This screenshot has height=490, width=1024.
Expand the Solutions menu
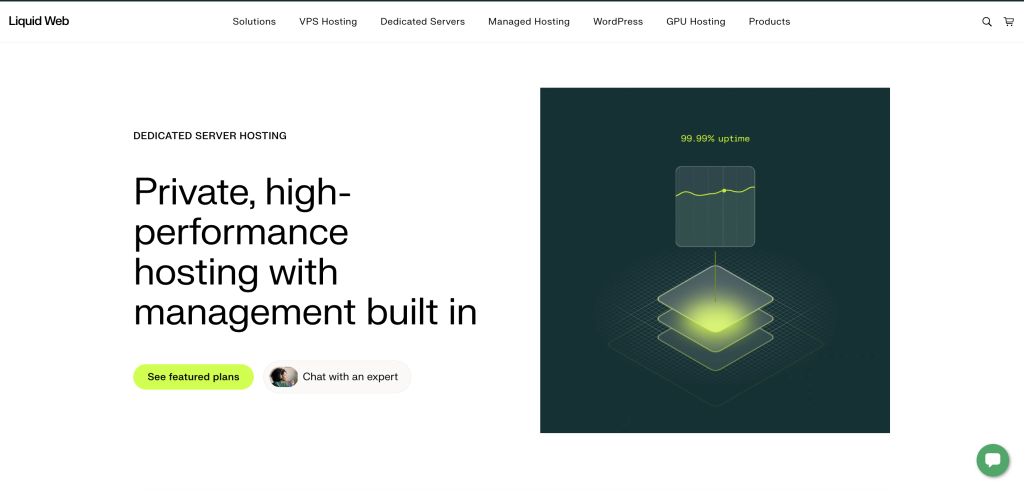(x=254, y=22)
